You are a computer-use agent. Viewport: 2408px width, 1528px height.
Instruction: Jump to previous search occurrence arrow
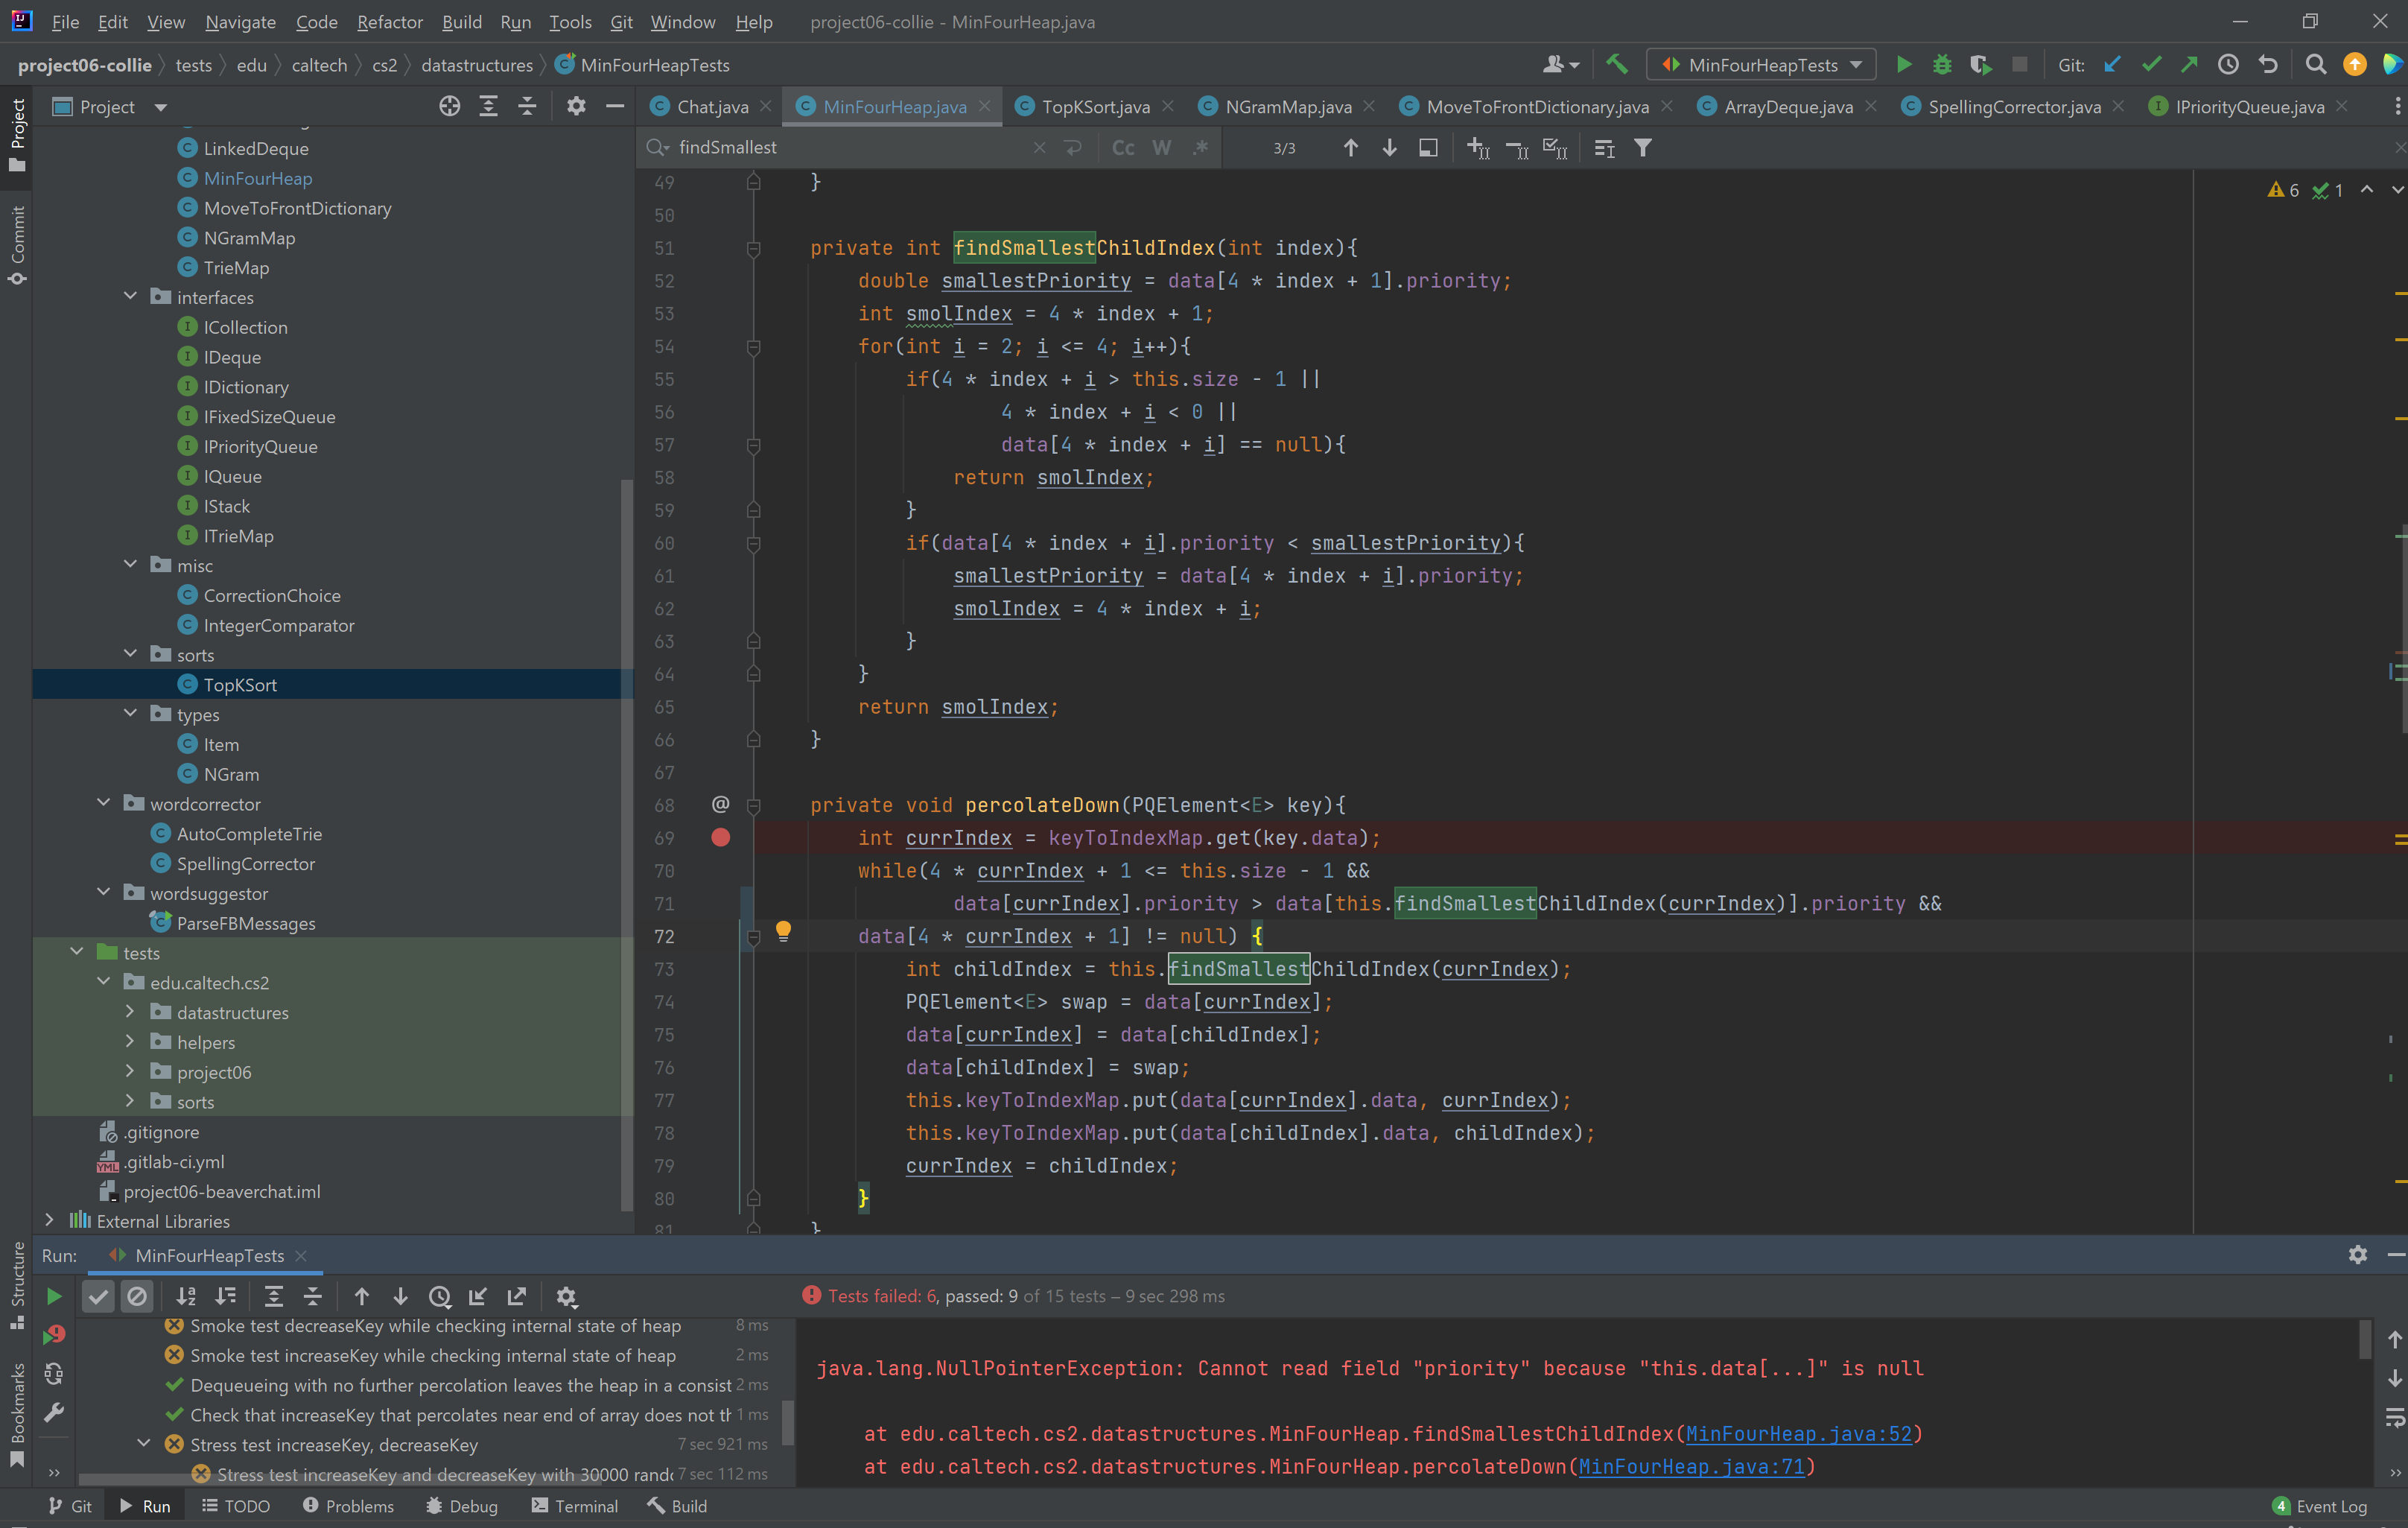click(x=1350, y=148)
